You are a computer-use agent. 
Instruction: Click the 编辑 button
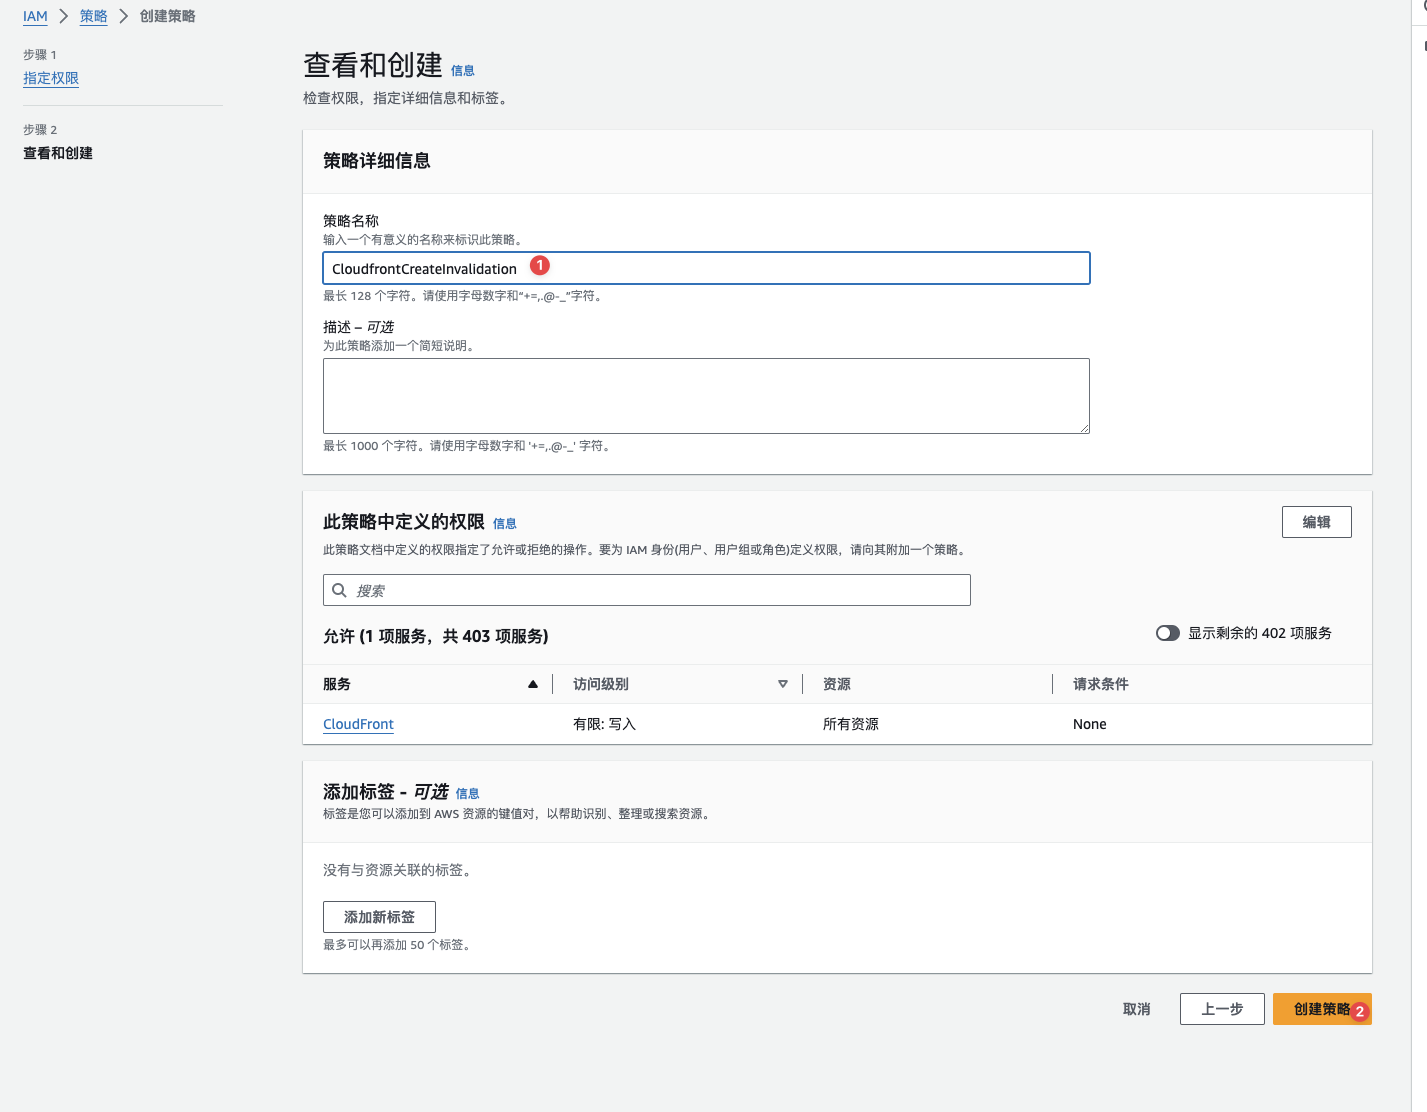click(1316, 522)
